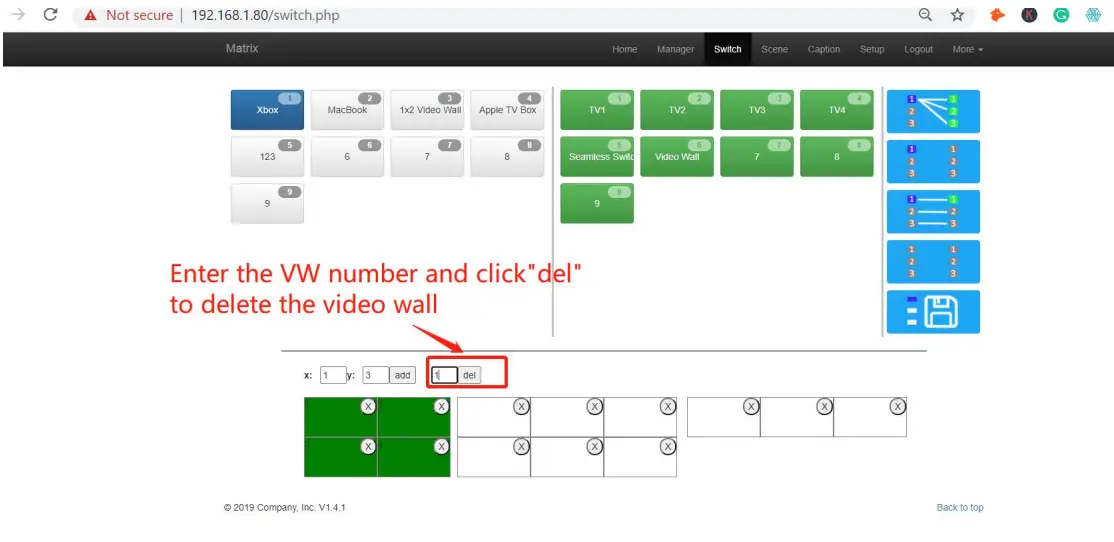Choose the TV4 output
The height and width of the screenshot is (542, 1114).
[x=837, y=110]
